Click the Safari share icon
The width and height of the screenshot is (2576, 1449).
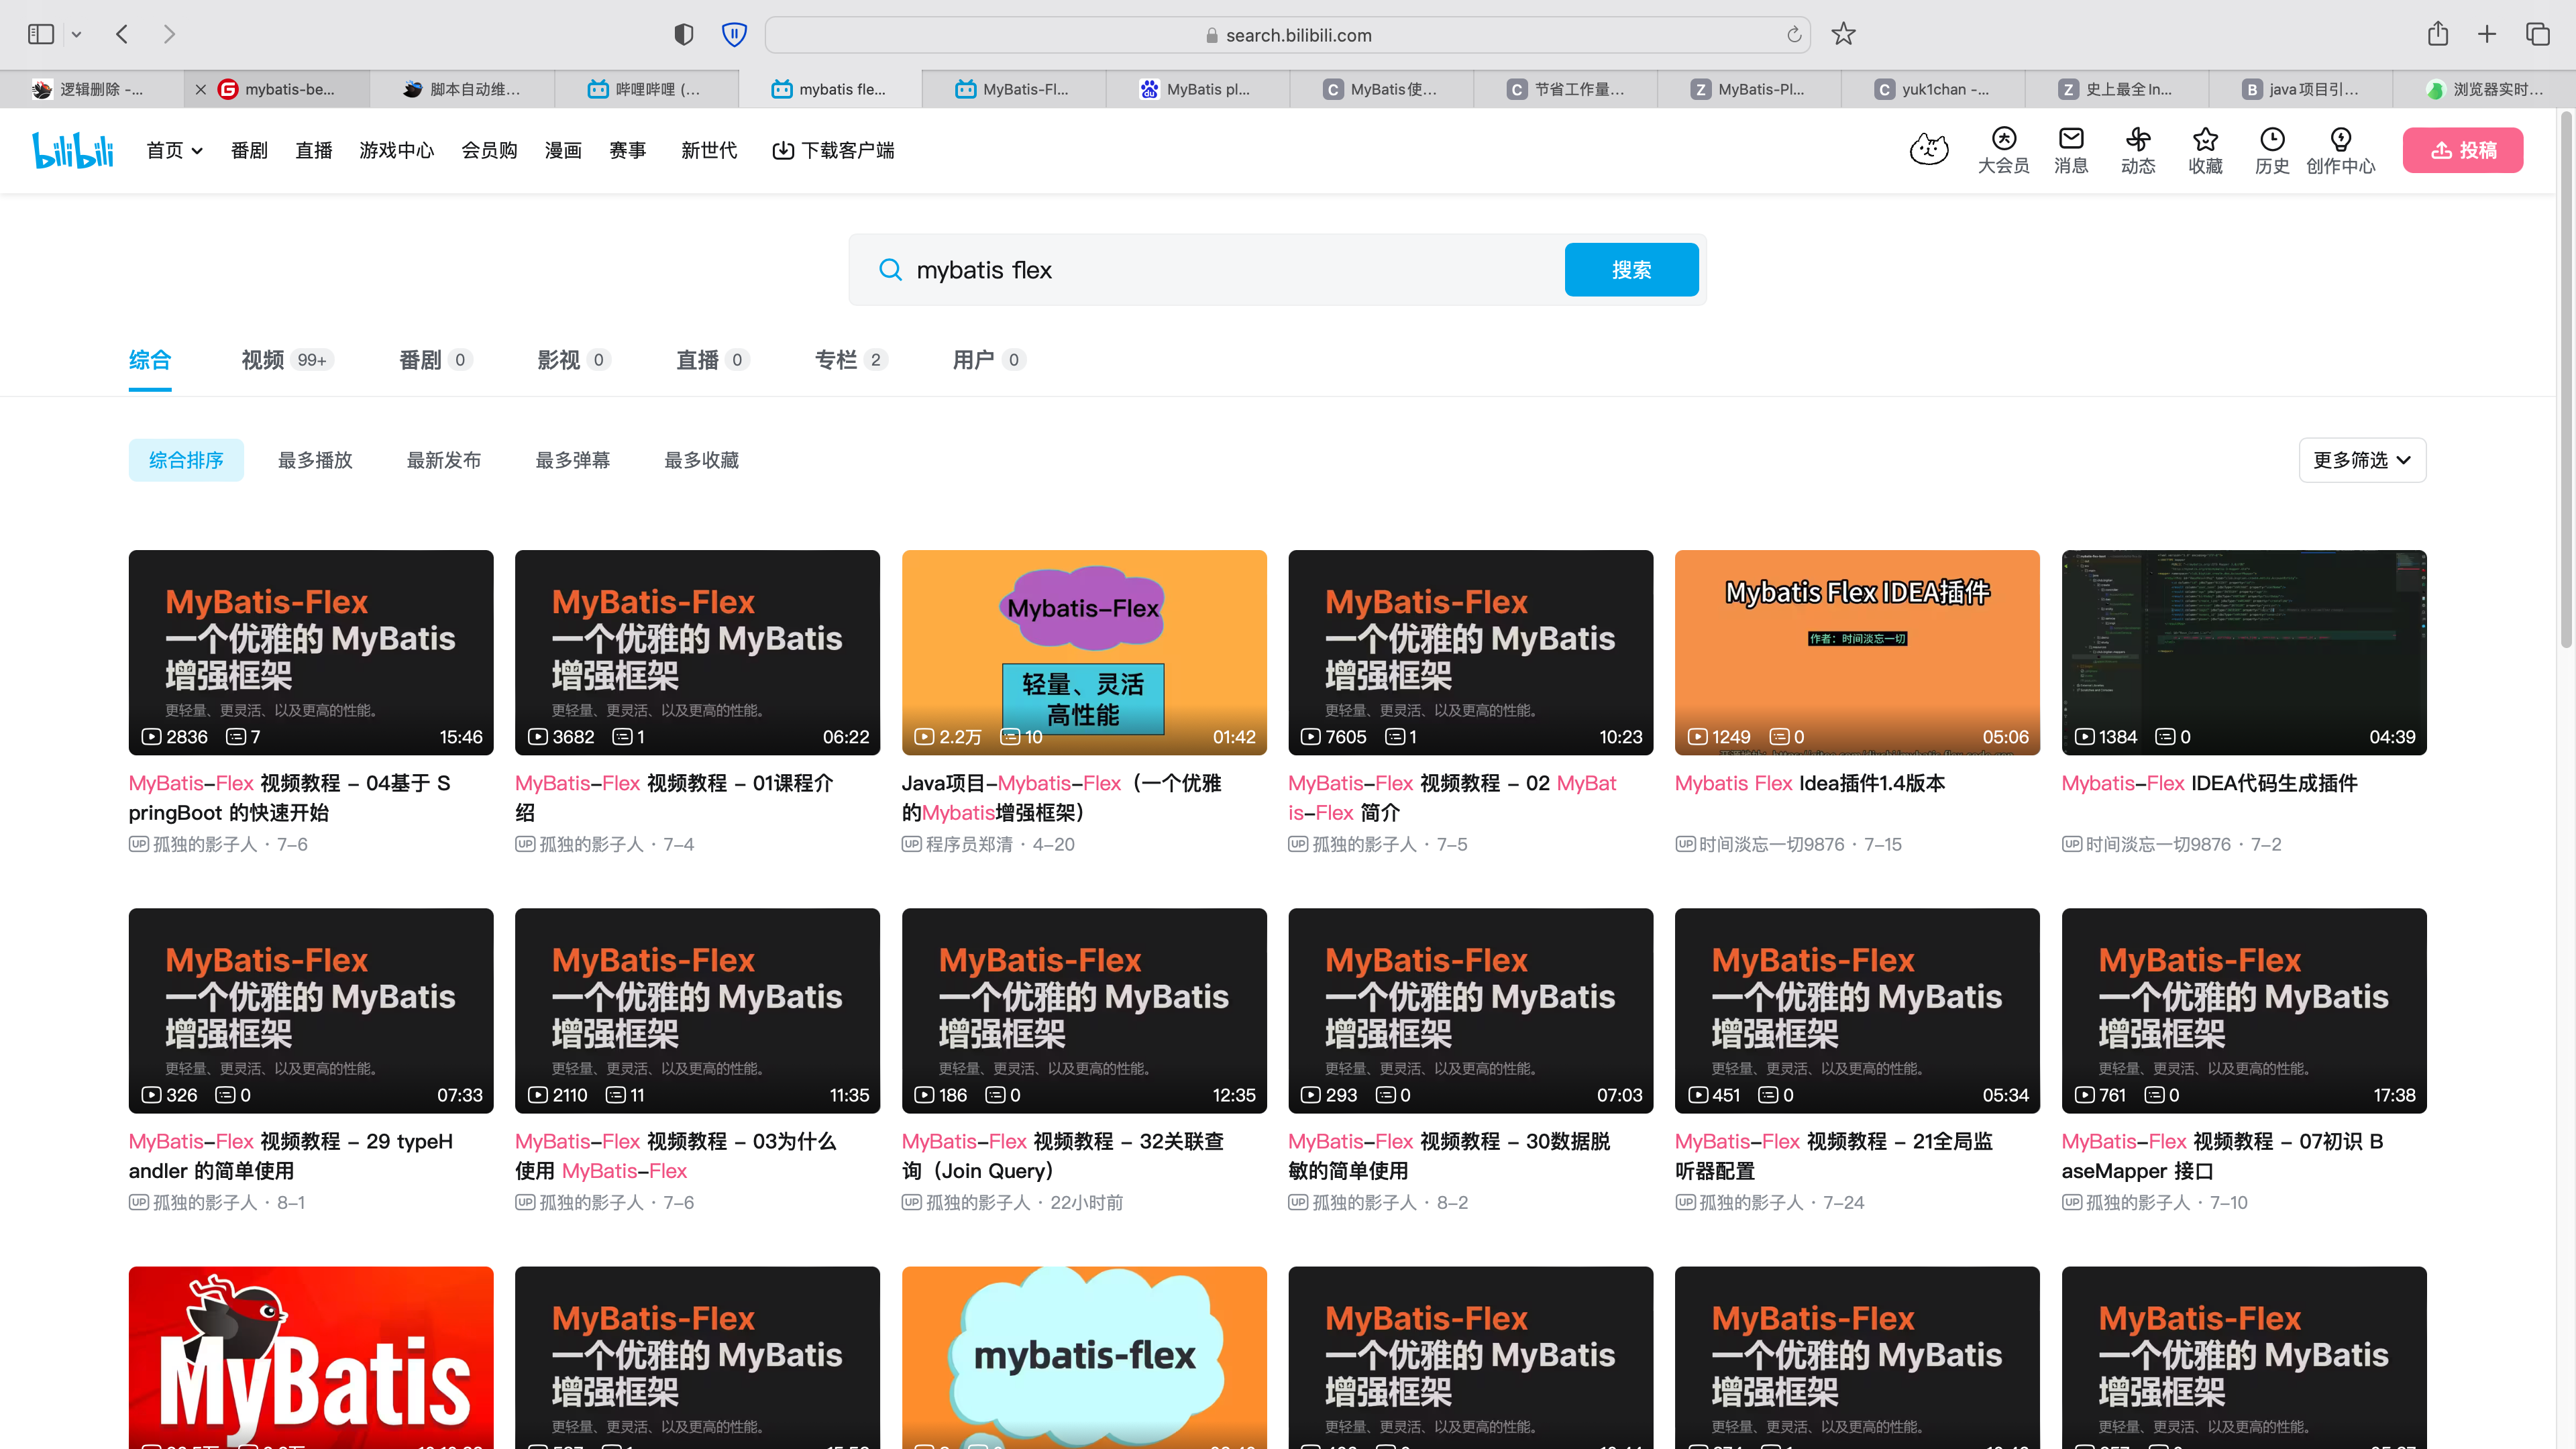[2438, 34]
